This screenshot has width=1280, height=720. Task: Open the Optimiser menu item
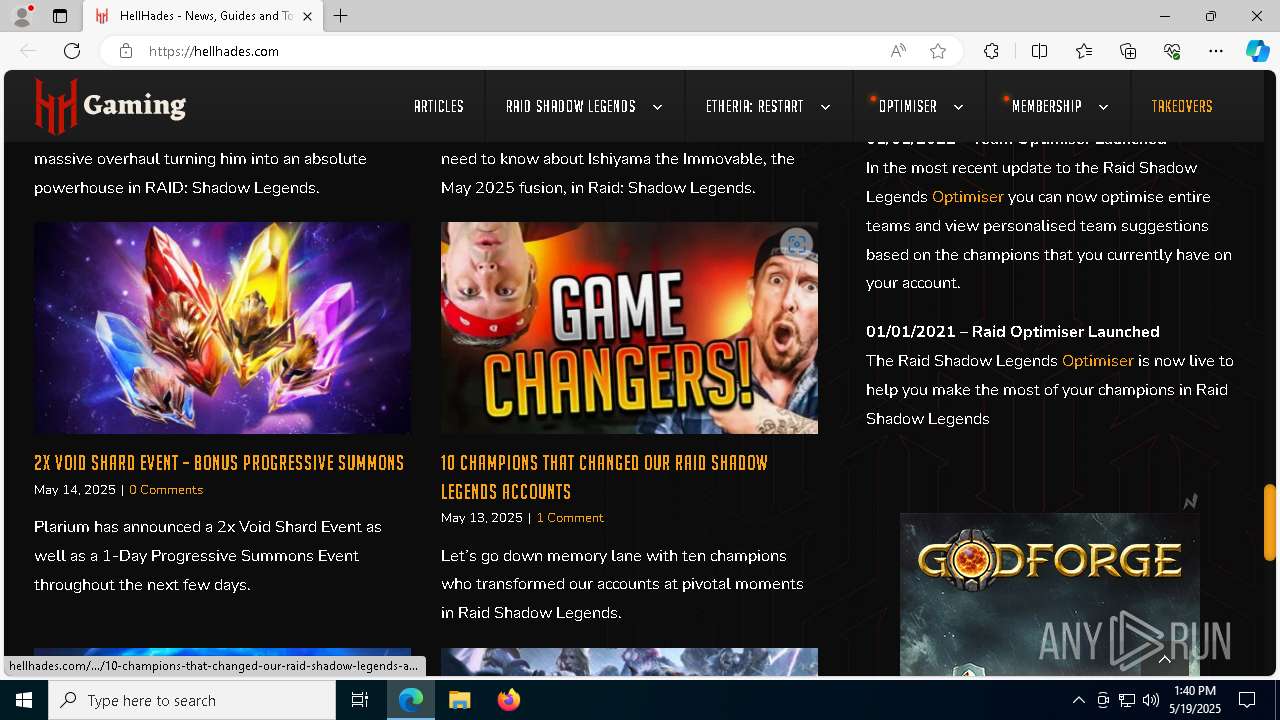pos(907,106)
